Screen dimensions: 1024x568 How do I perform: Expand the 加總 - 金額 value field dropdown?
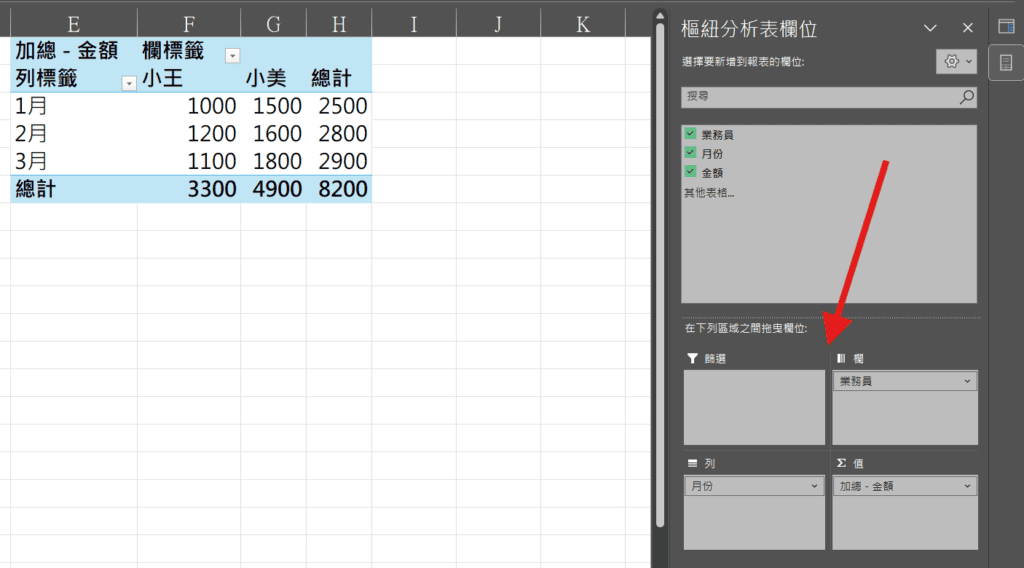click(x=967, y=486)
